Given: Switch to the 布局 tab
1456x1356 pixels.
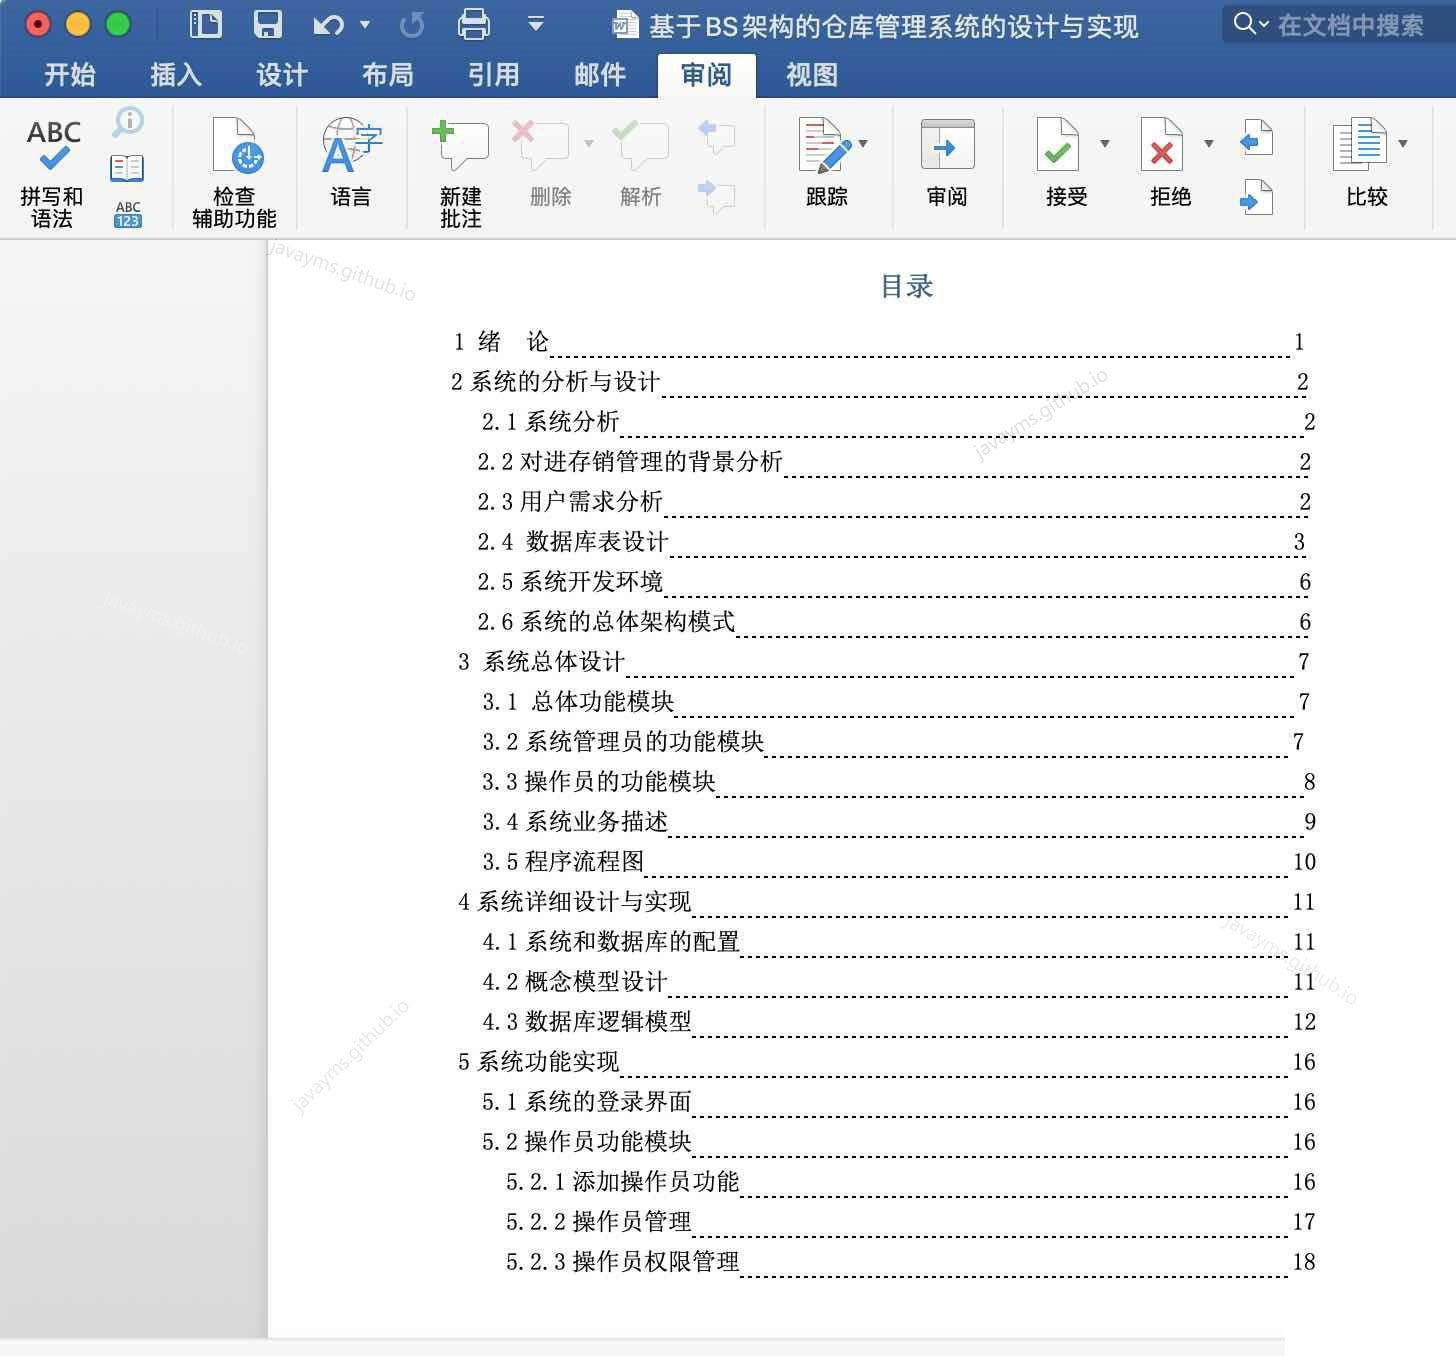Looking at the screenshot, I should pos(388,74).
